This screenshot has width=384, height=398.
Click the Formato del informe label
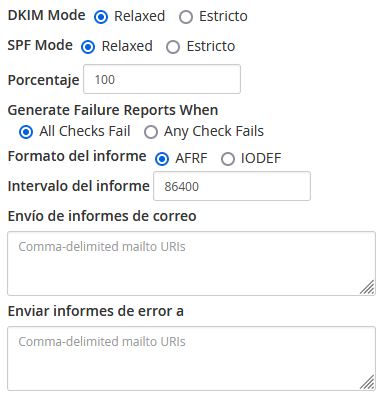point(77,156)
